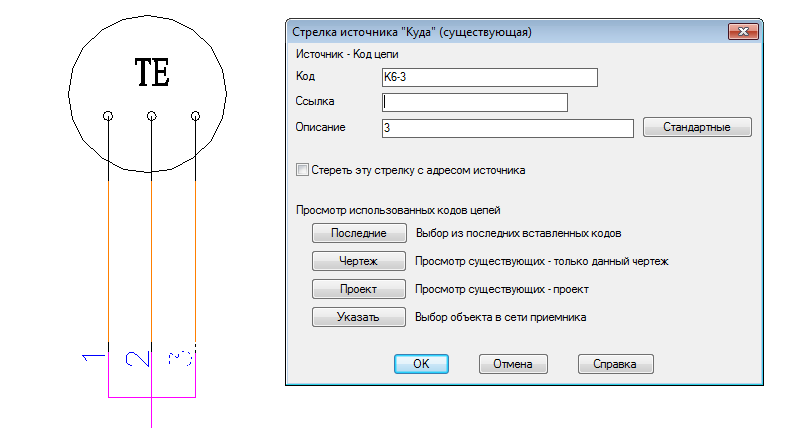
Task: Select wire number 1 in drawing
Action: [x=94, y=357]
